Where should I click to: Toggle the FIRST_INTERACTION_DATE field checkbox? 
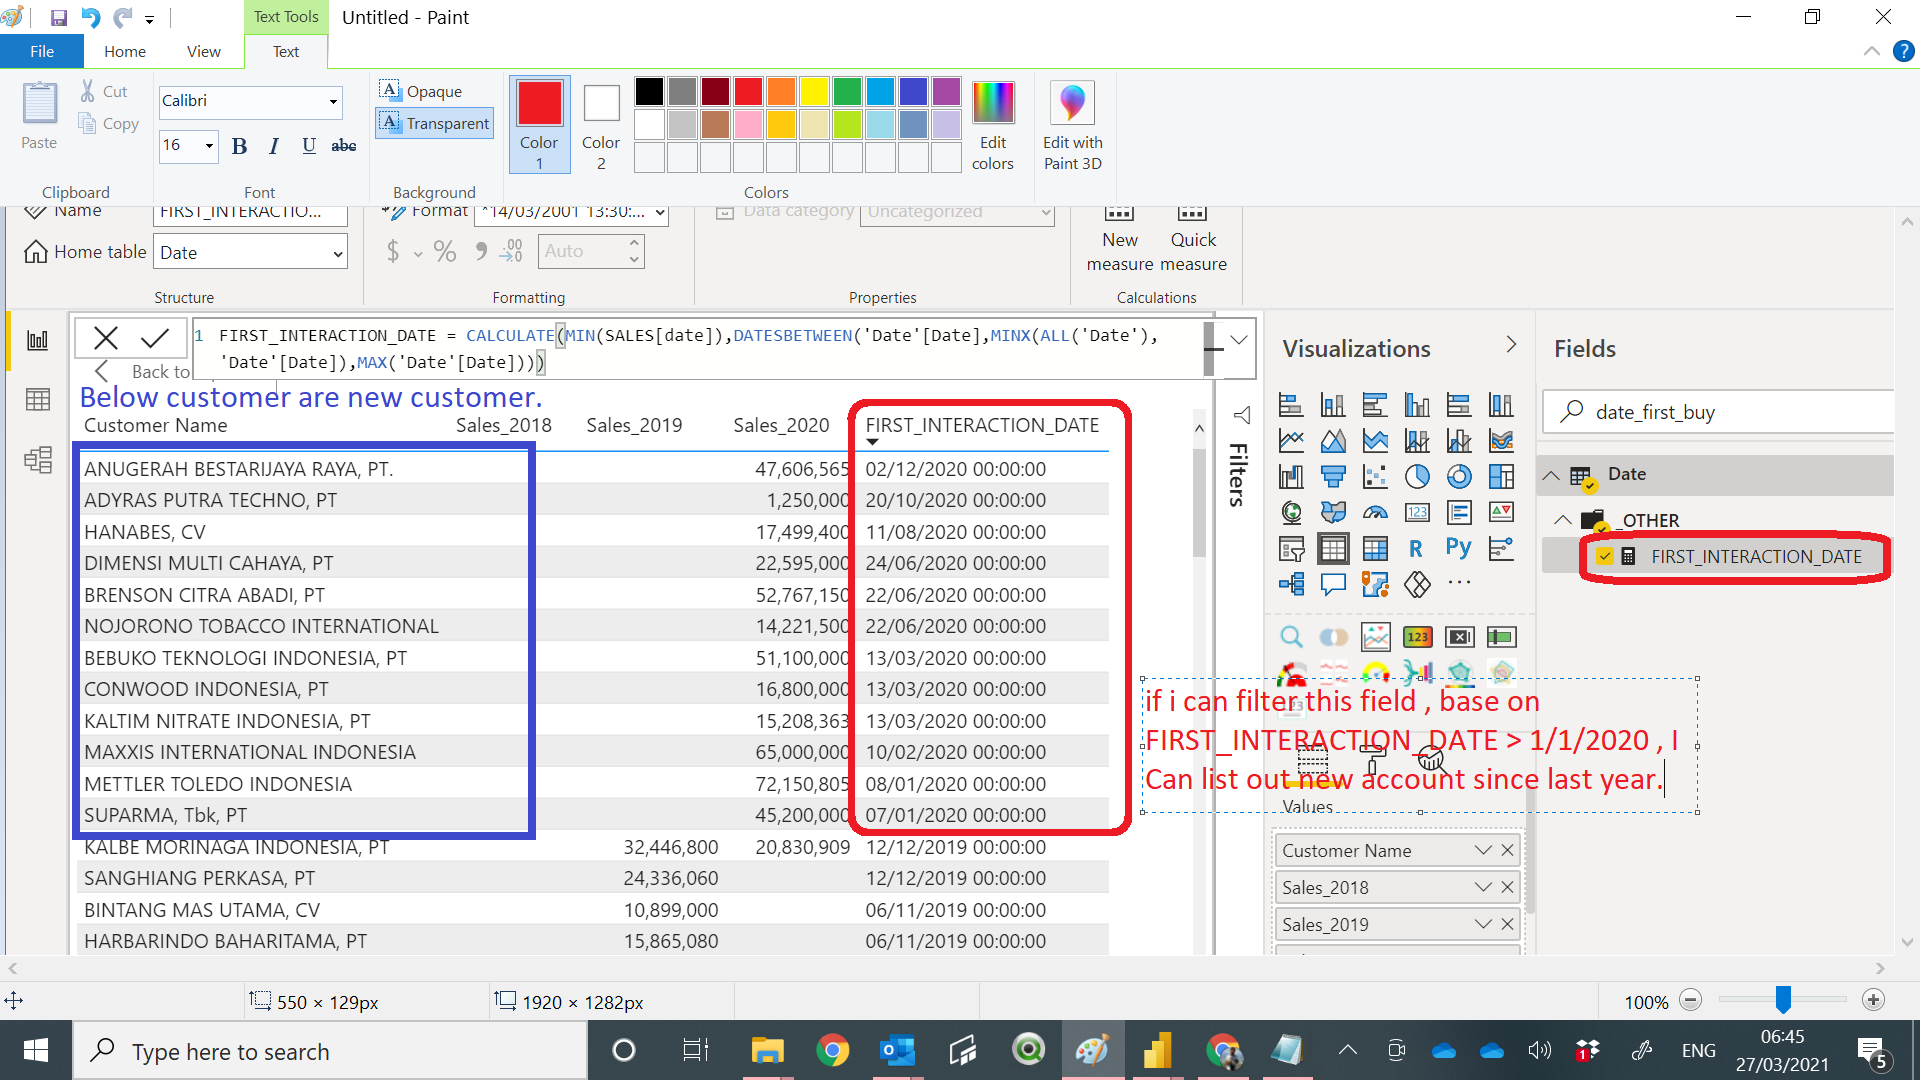pyautogui.click(x=1604, y=556)
